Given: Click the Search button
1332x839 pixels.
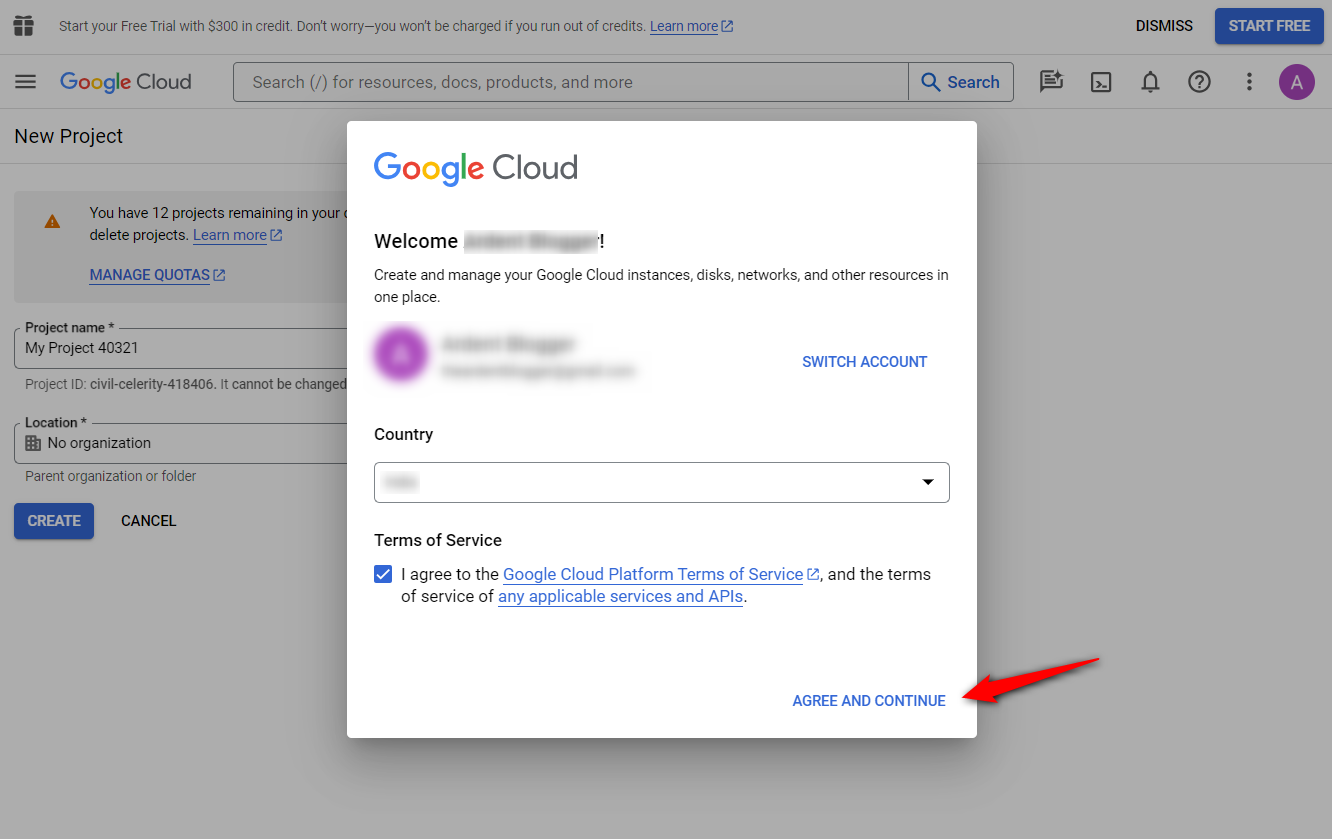Looking at the screenshot, I should tap(961, 82).
